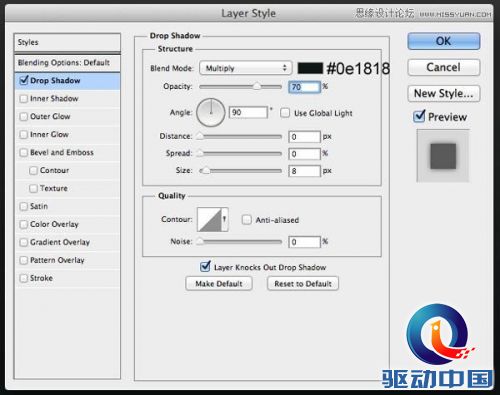This screenshot has height=395, width=500.
Task: Select the Satin style row
Action: 67,207
